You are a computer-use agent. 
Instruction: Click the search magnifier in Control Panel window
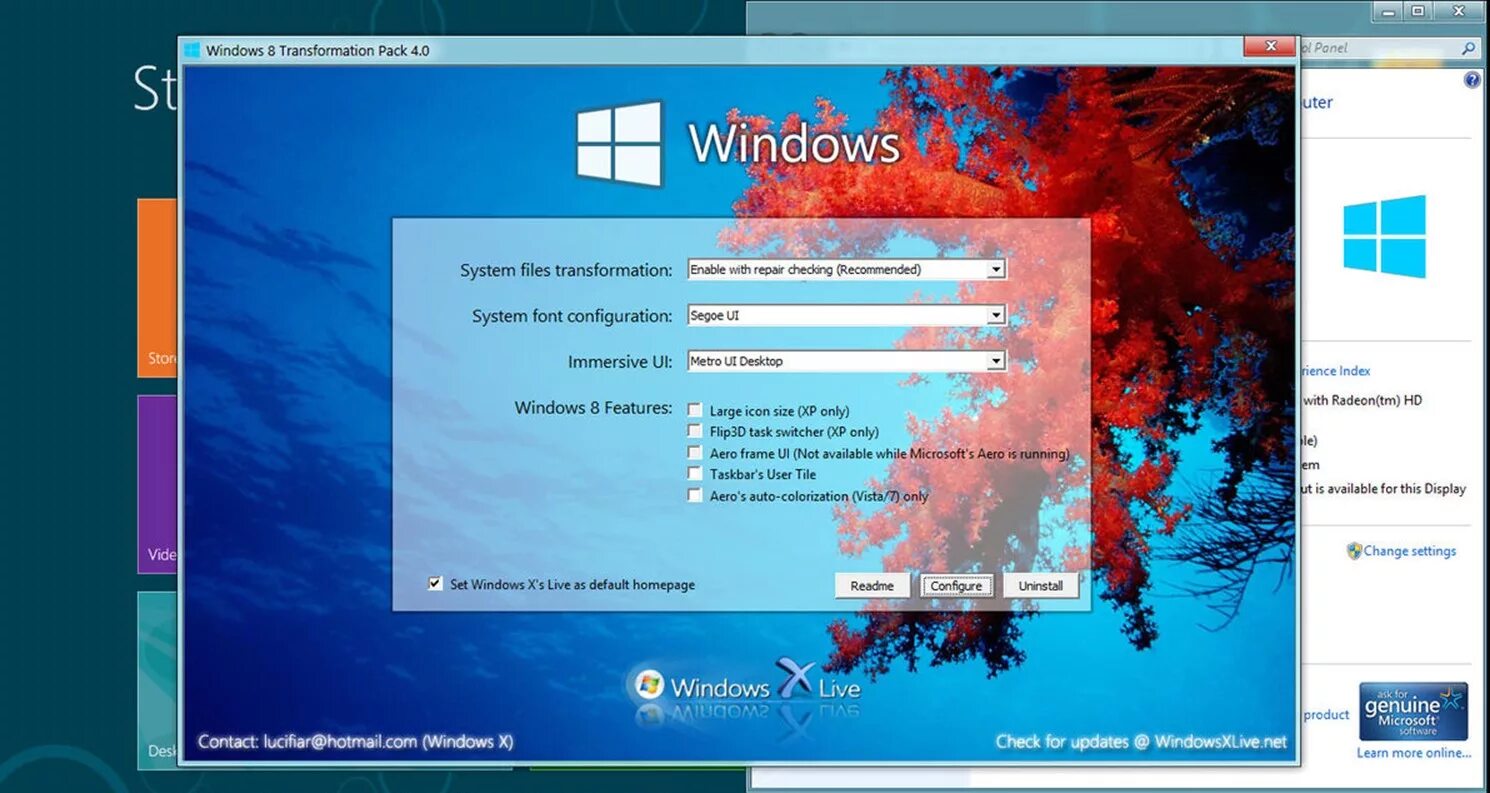[1468, 48]
